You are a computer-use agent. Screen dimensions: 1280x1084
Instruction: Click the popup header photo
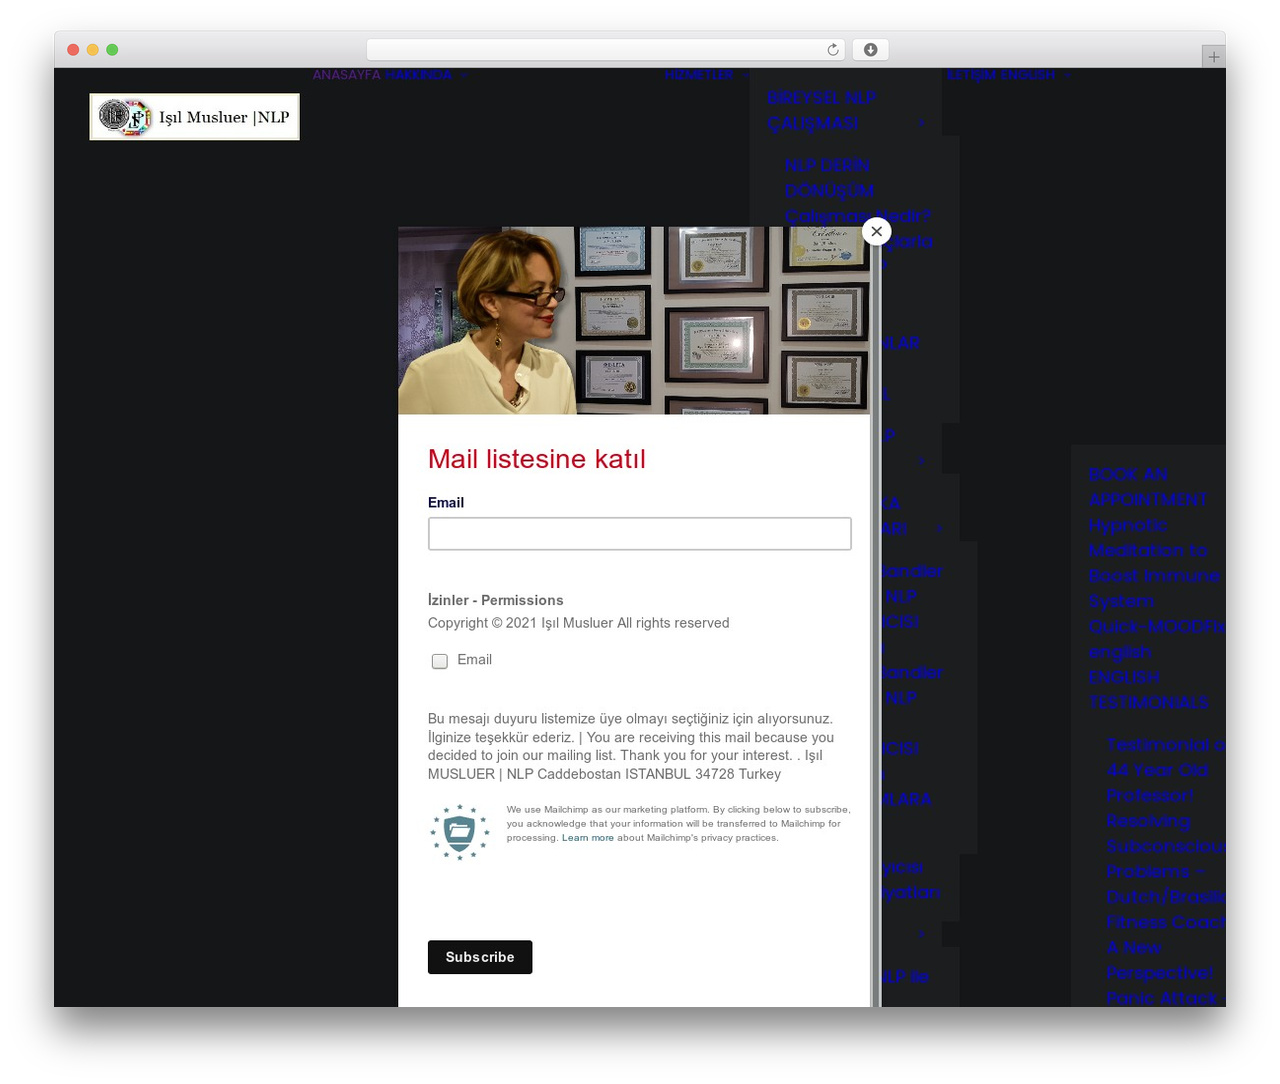pyautogui.click(x=634, y=320)
